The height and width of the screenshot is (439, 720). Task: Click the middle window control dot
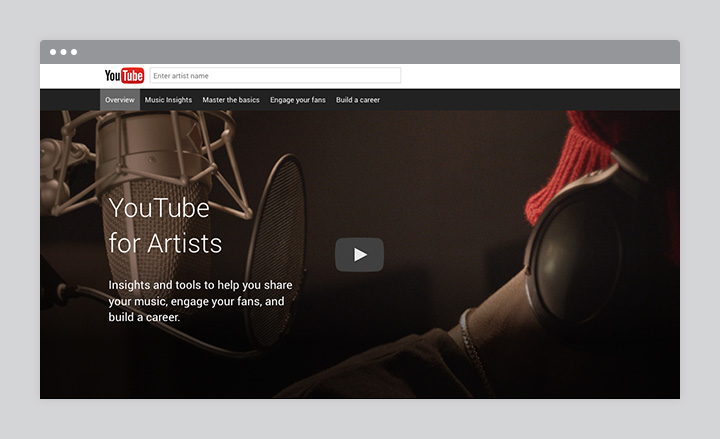pyautogui.click(x=63, y=52)
